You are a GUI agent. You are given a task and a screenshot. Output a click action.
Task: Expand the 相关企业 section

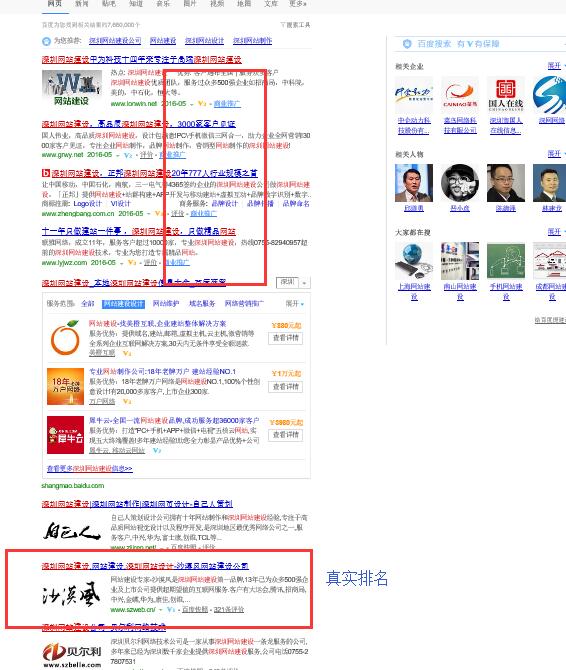point(556,66)
